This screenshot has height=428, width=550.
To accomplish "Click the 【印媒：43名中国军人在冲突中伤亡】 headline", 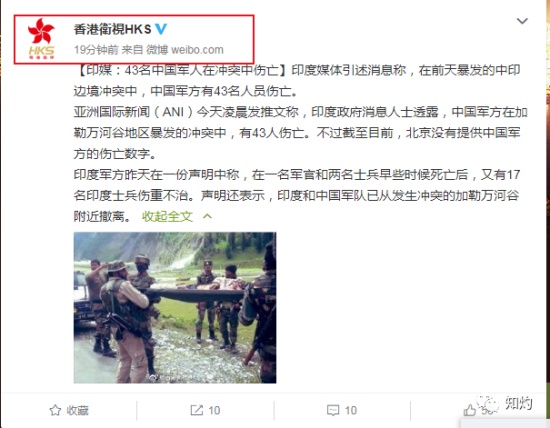I will 181,71.
